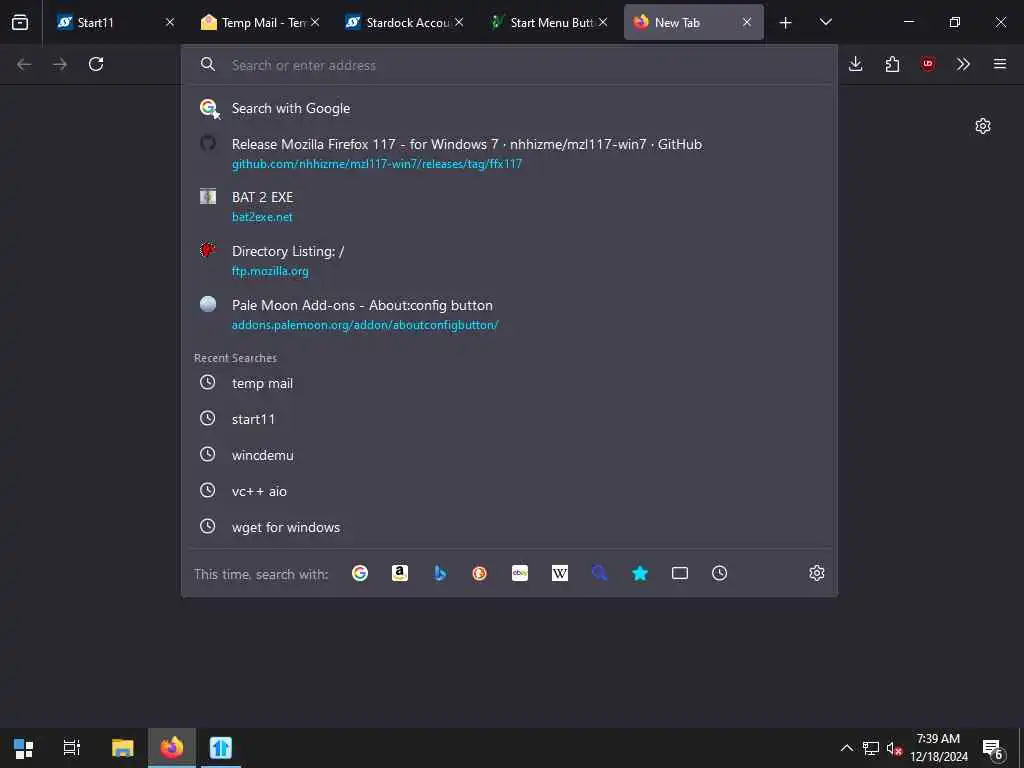Personalize New Tab via gear icon
The image size is (1024, 768).
point(983,126)
